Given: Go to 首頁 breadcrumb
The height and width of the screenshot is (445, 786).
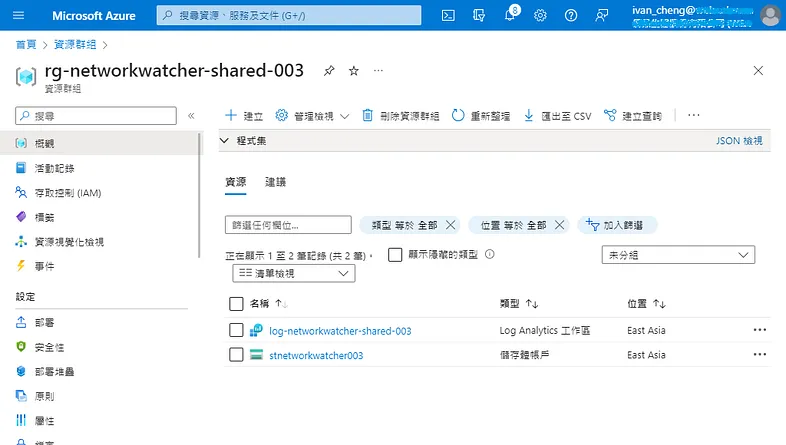Looking at the screenshot, I should click(x=26, y=45).
